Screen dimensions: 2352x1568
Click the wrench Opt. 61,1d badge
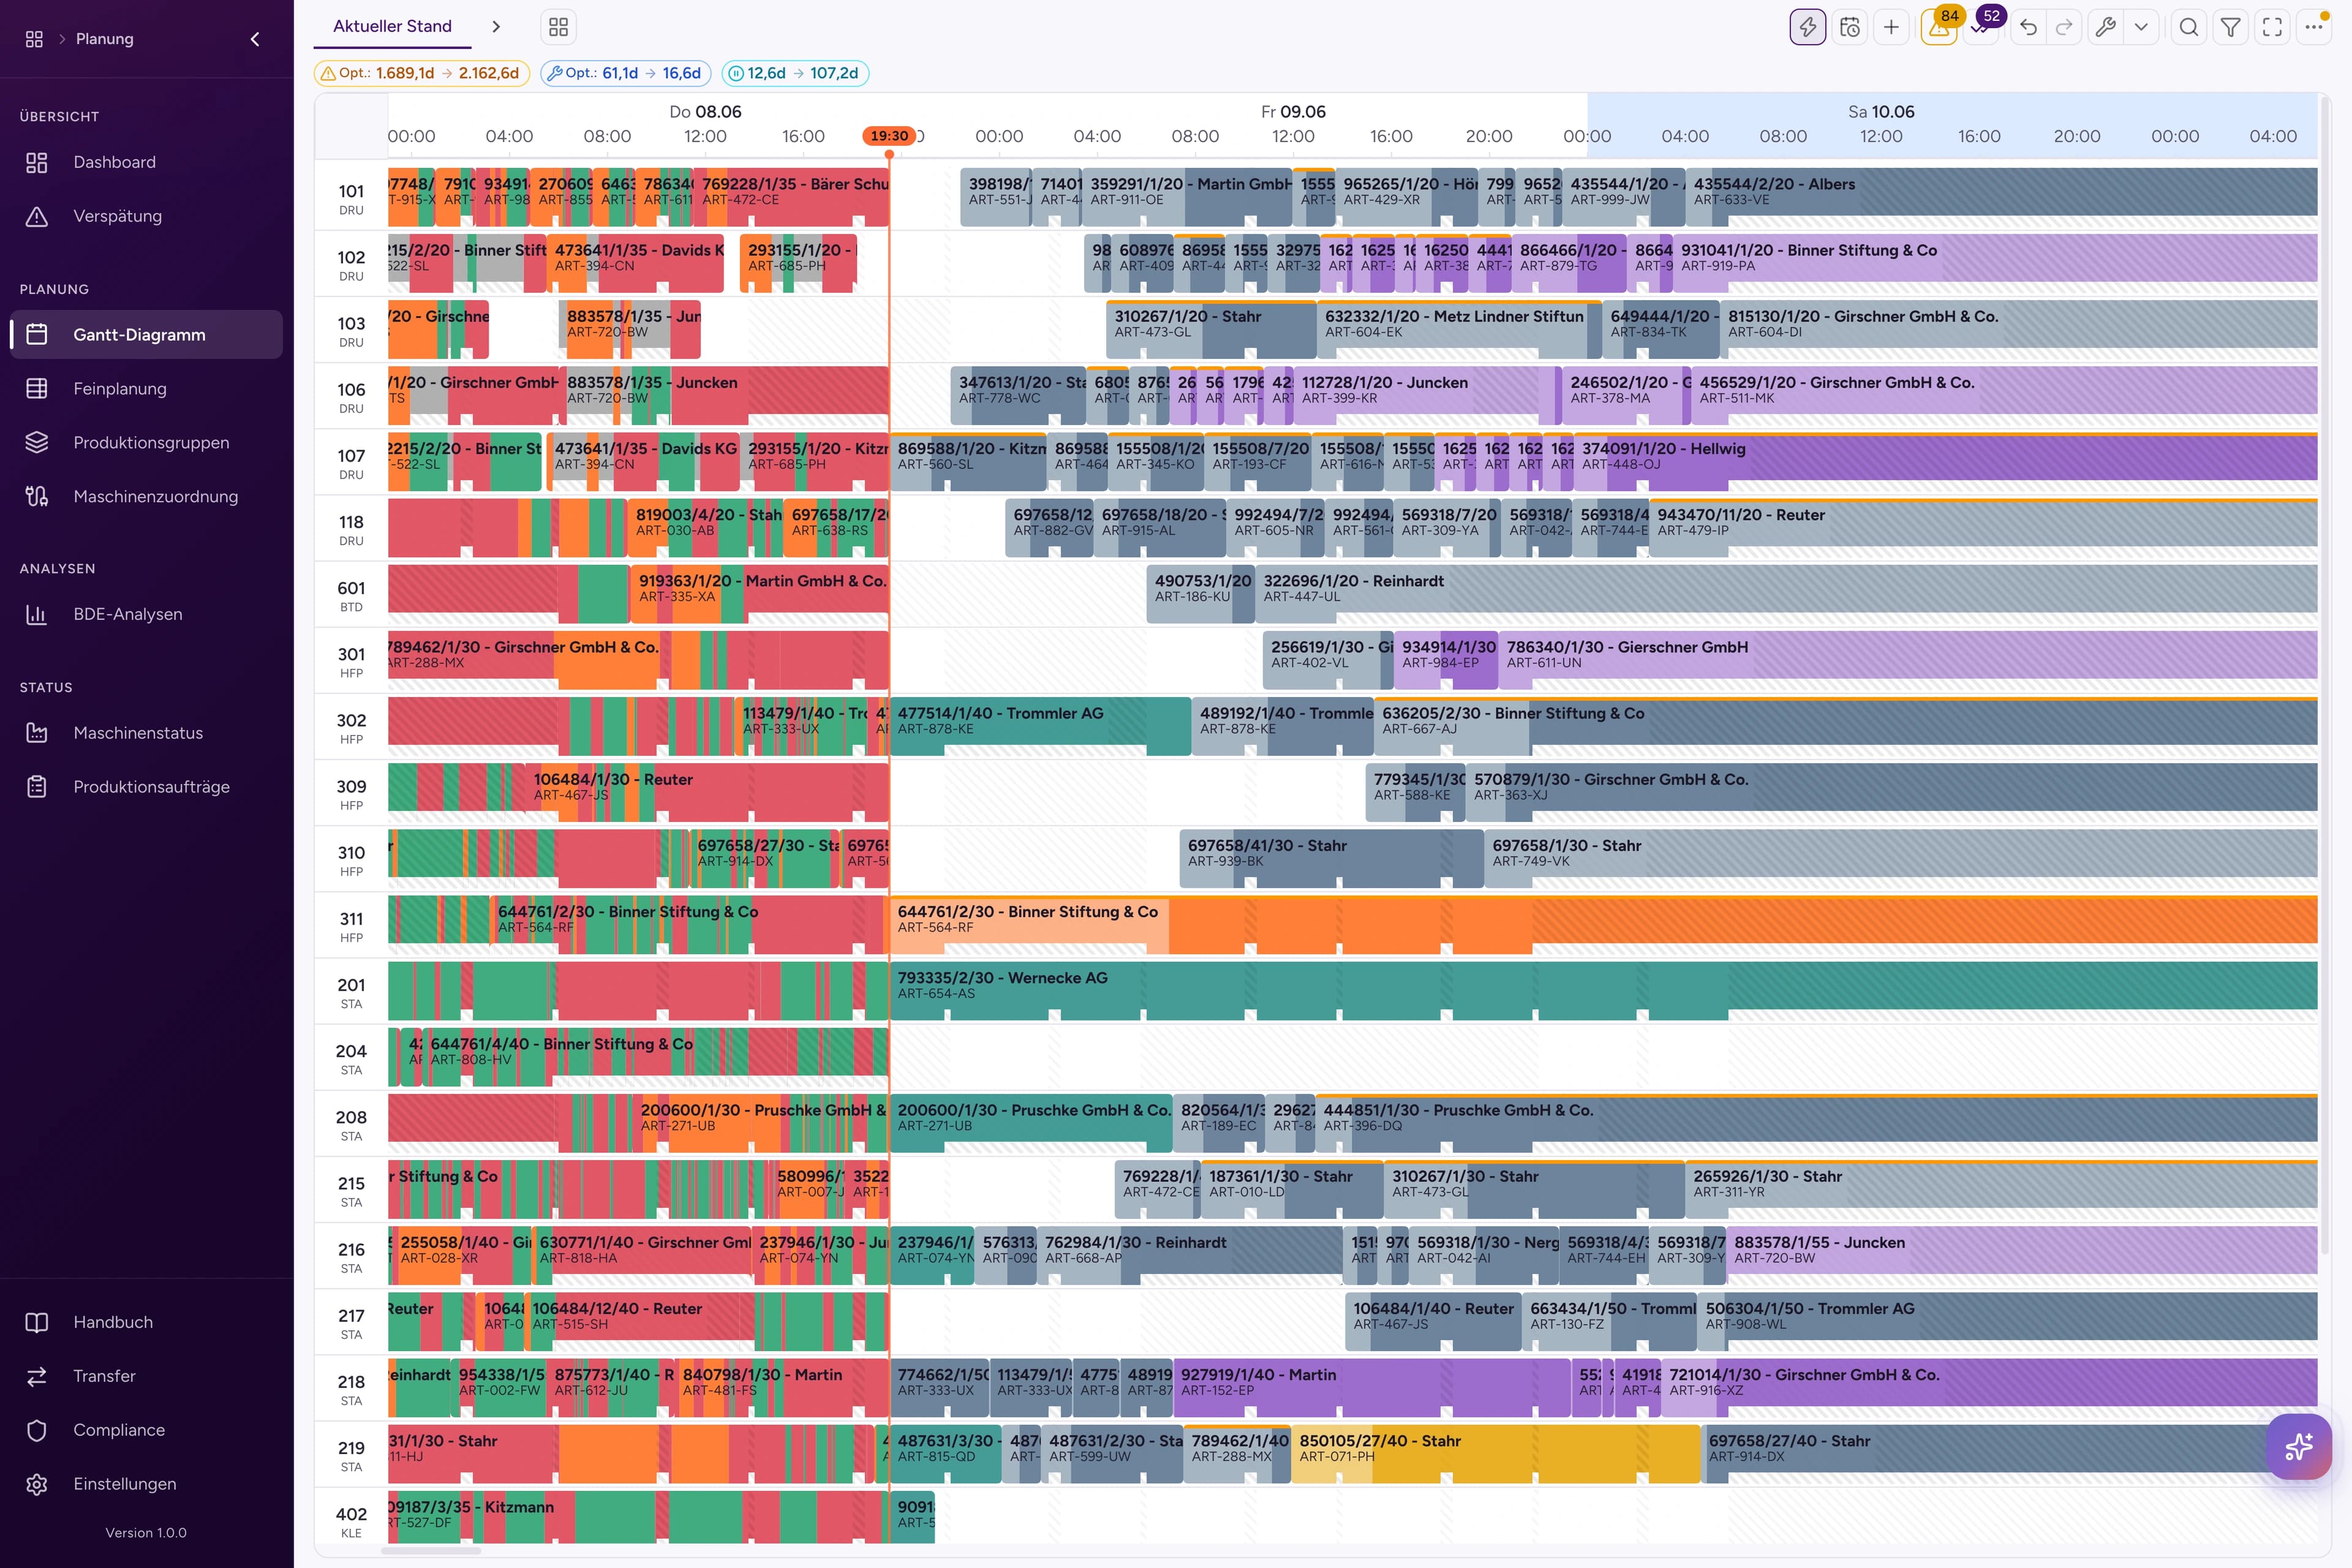(626, 73)
